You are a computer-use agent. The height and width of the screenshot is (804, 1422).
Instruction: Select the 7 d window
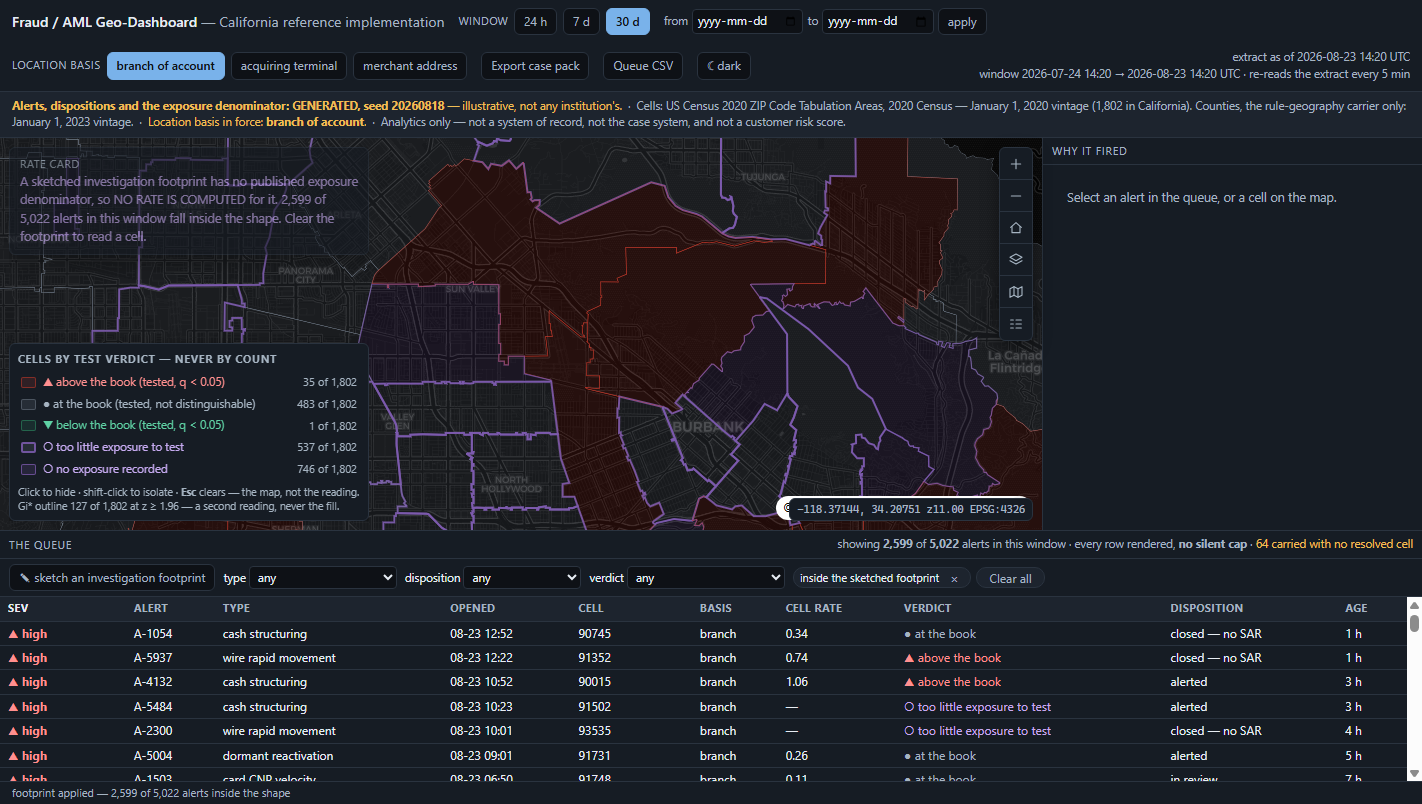[x=581, y=22]
